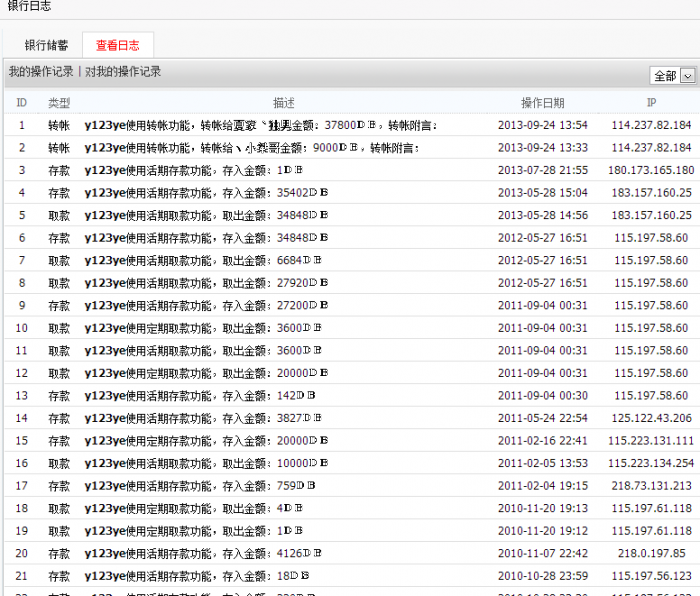700x596 pixels.
Task: Switch to the 银行储蓄 tab
Action: (x=46, y=45)
